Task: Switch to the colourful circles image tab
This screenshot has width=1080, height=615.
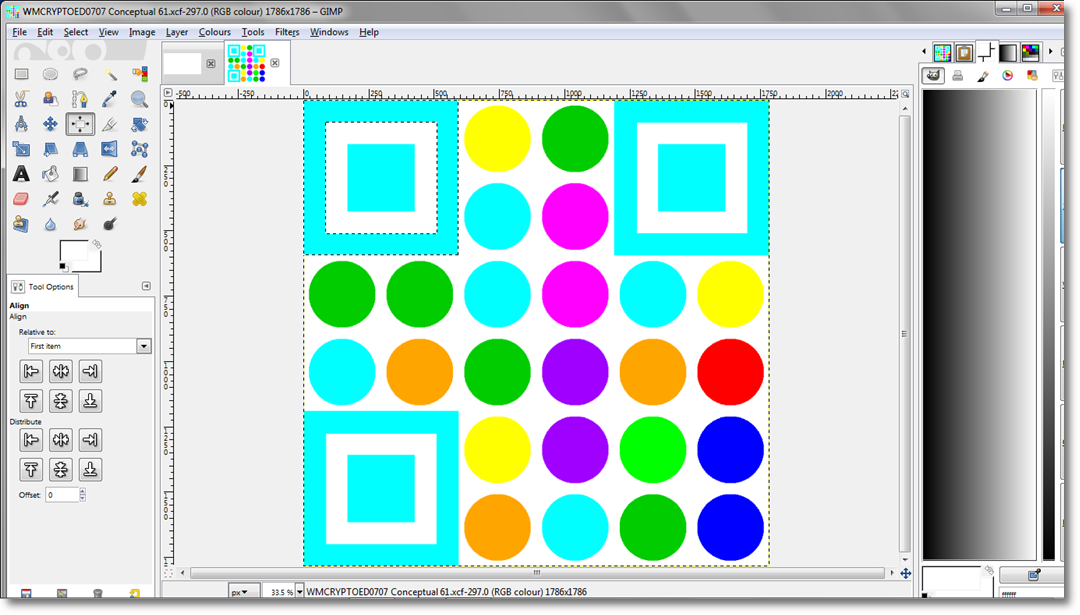Action: point(247,63)
